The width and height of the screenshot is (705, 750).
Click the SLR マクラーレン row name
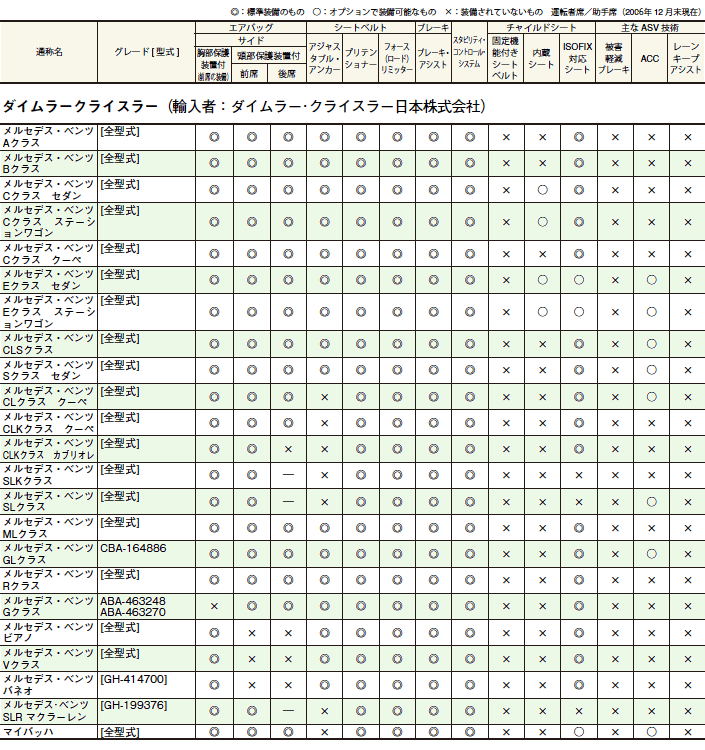pyautogui.click(x=46, y=711)
